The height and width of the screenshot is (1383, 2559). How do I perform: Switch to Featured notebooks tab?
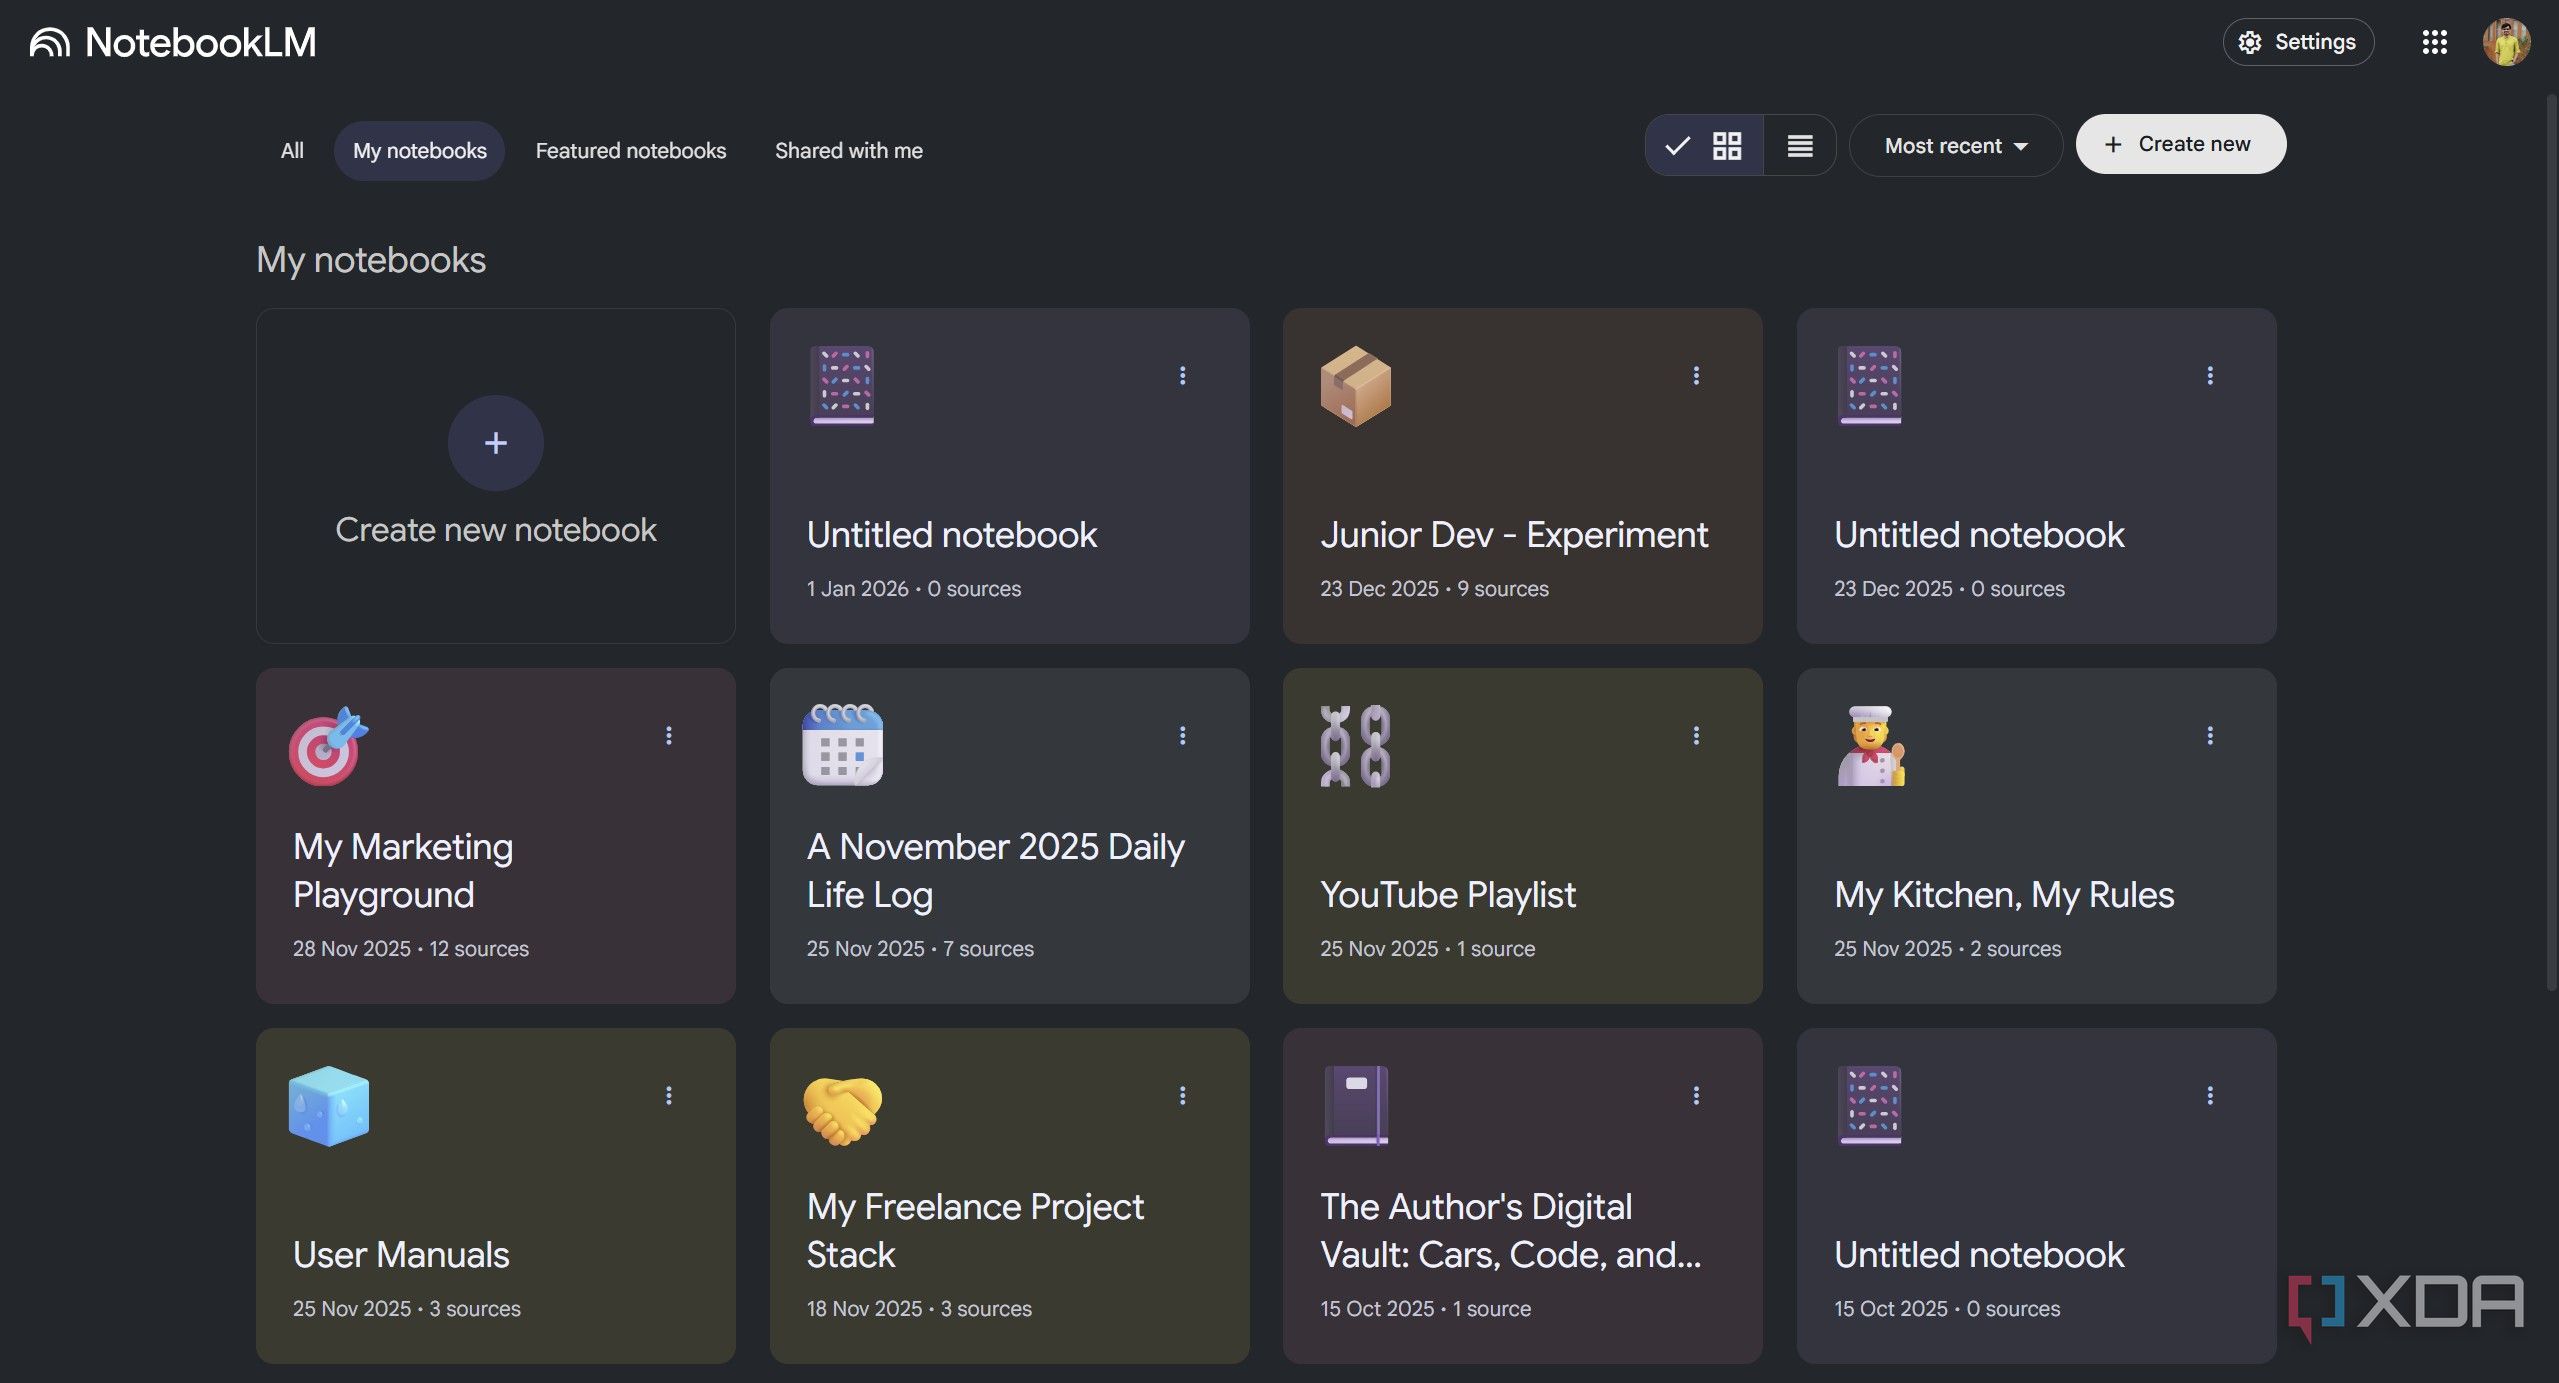click(x=630, y=151)
